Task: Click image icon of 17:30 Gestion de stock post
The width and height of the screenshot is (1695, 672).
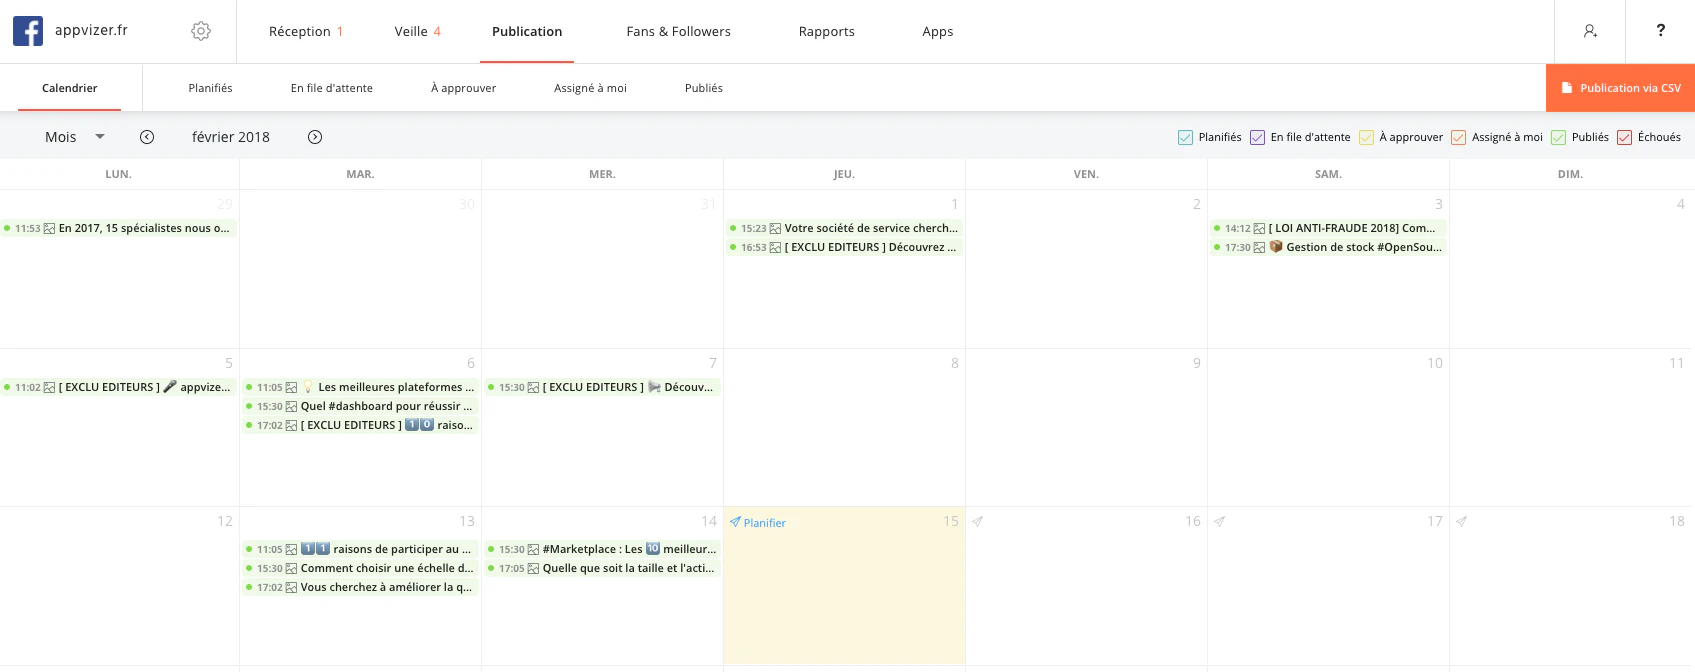Action: pos(1259,248)
